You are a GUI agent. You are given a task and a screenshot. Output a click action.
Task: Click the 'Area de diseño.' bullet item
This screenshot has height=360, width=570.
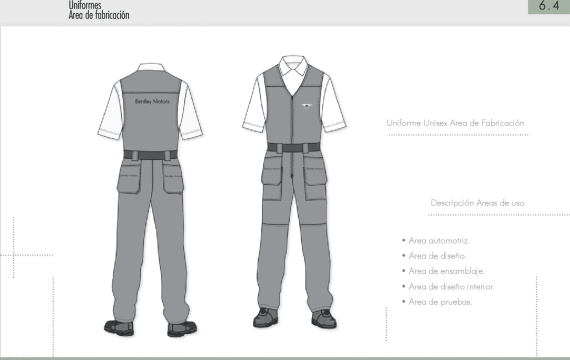coord(437,256)
